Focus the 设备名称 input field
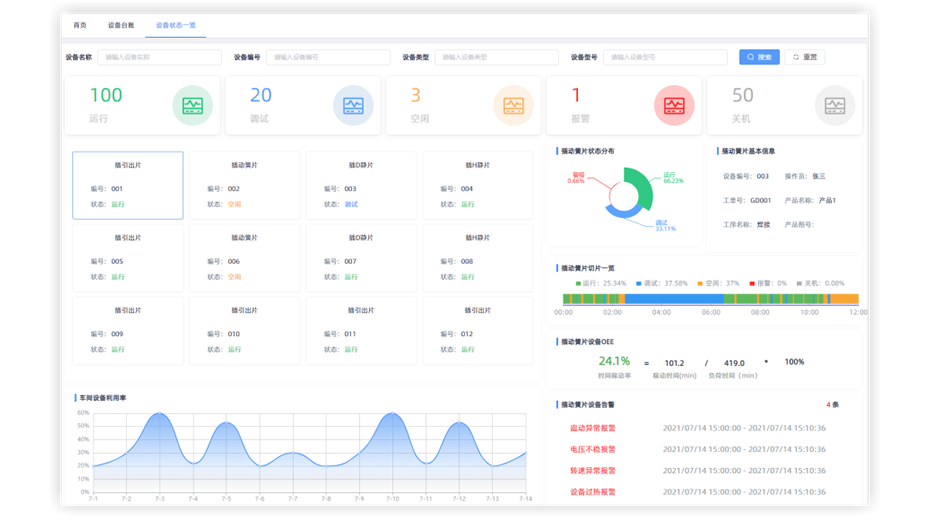 (158, 58)
